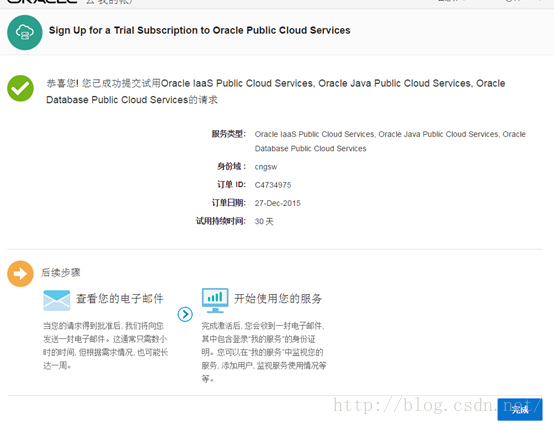This screenshot has height=425, width=554.
Task: Click the green success checkmark icon
Action: (20, 88)
